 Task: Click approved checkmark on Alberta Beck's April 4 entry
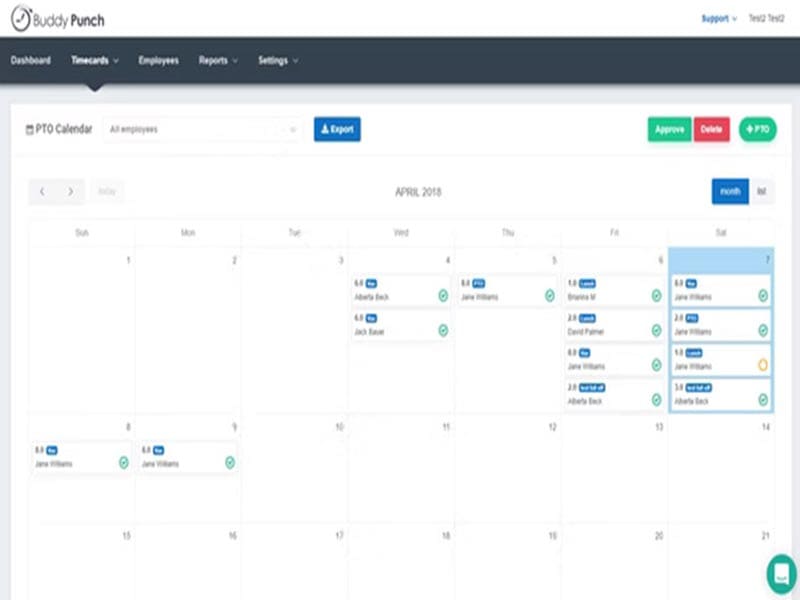(x=442, y=296)
